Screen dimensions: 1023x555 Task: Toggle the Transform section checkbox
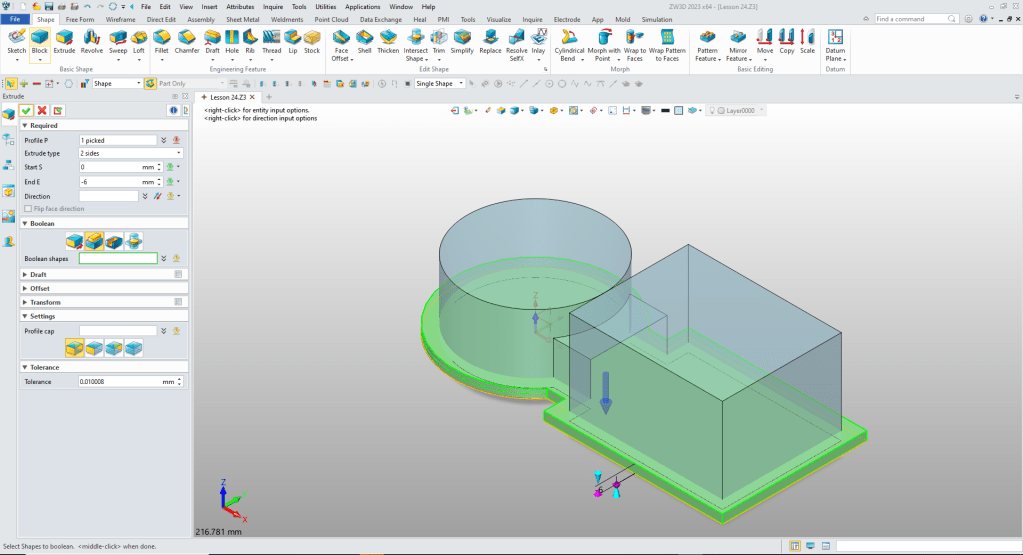(178, 302)
